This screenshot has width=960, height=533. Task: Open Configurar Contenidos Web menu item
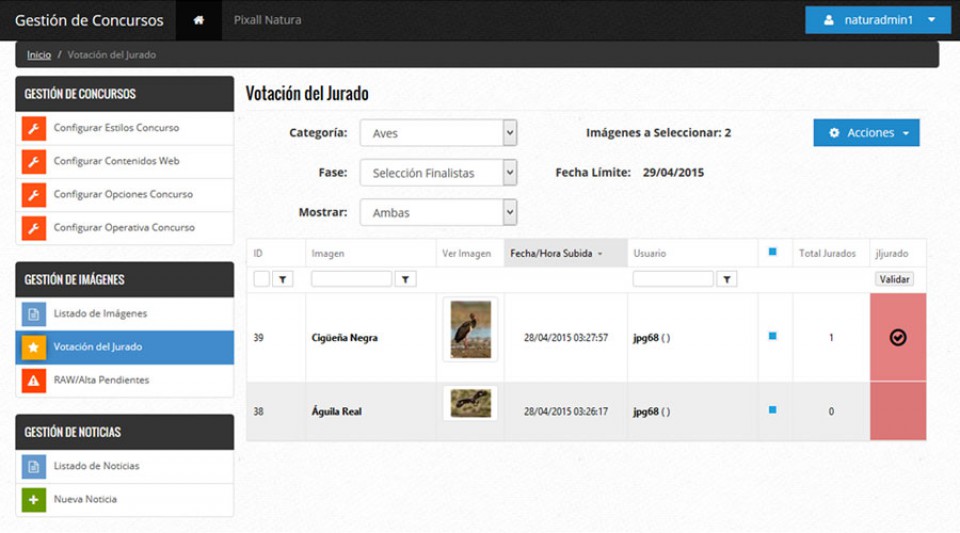125,162
